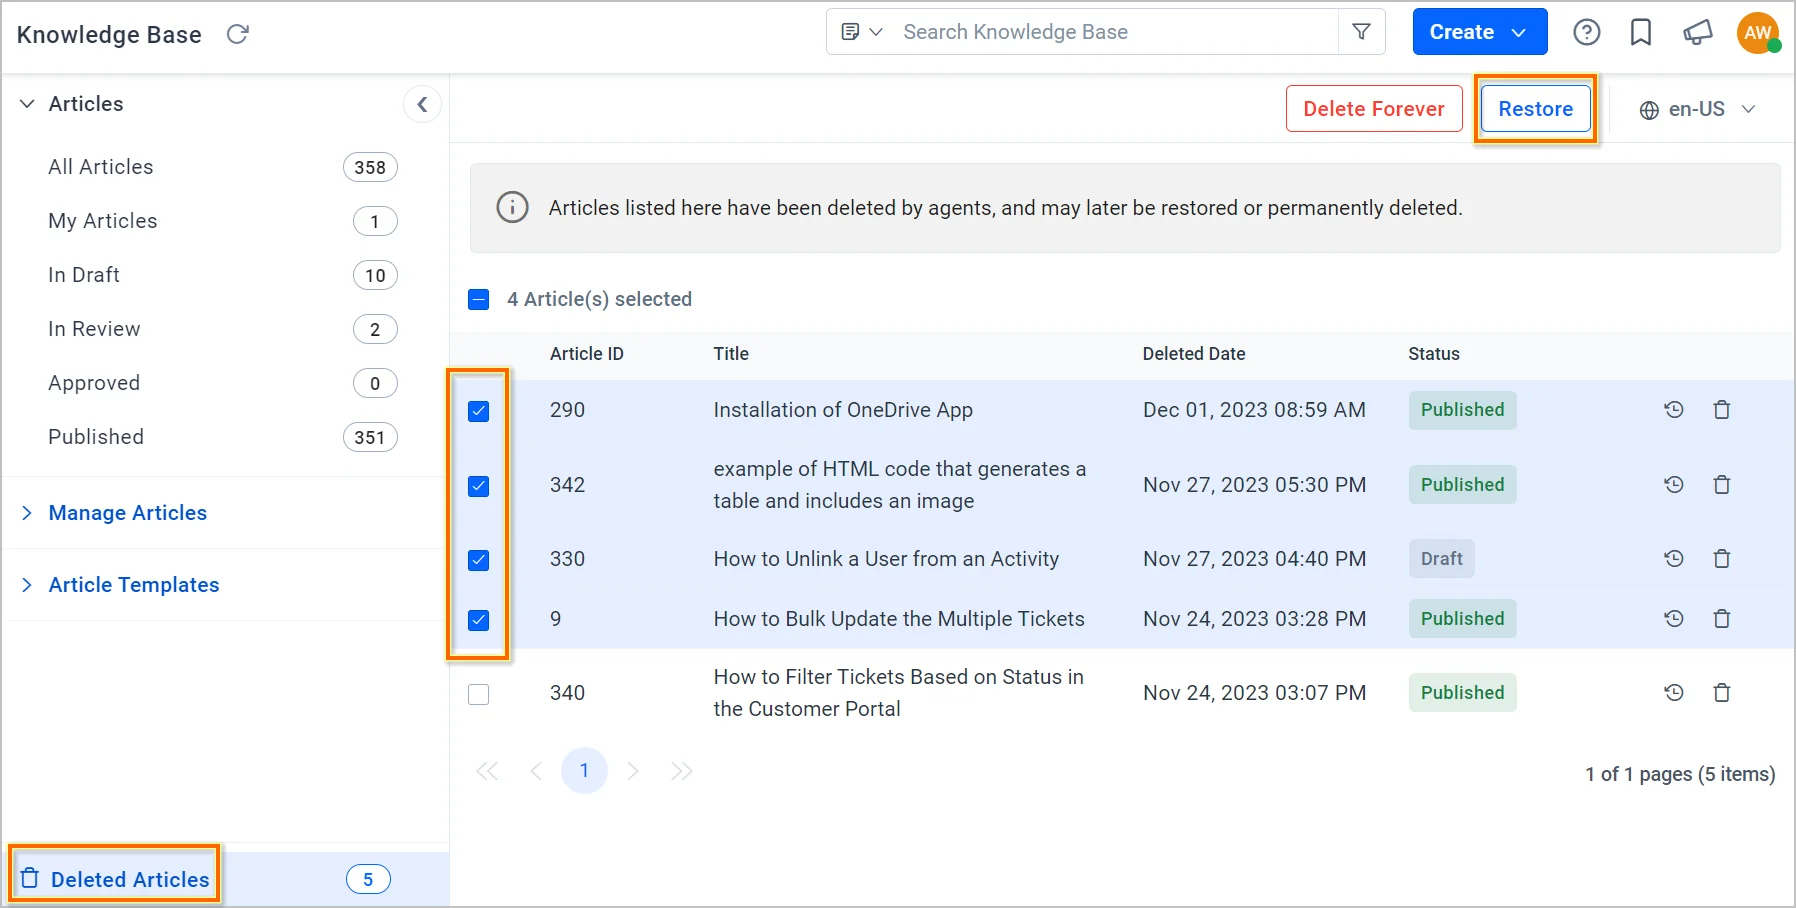Open the en-US language dropdown
The width and height of the screenshot is (1796, 908).
1697,109
